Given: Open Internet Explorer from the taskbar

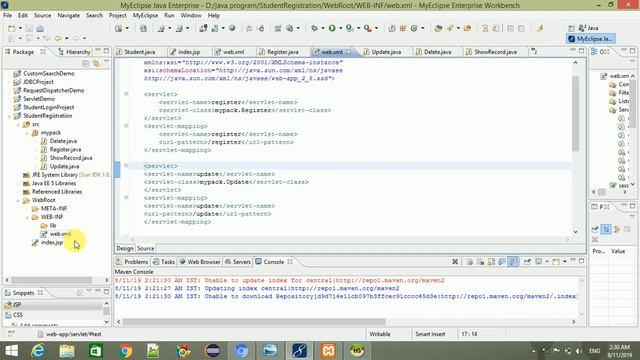Looking at the screenshot, I should coord(38,351).
